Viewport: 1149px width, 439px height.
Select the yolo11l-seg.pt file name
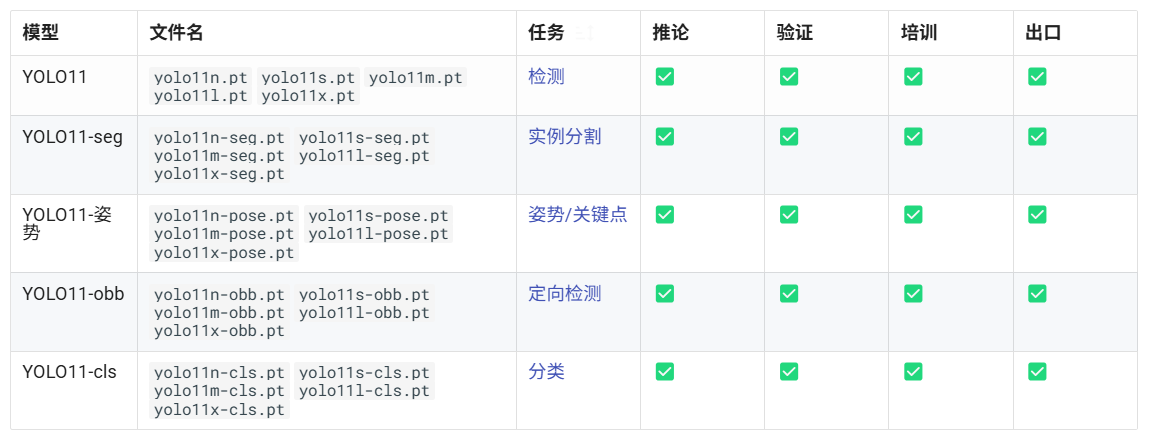pyautogui.click(x=364, y=155)
